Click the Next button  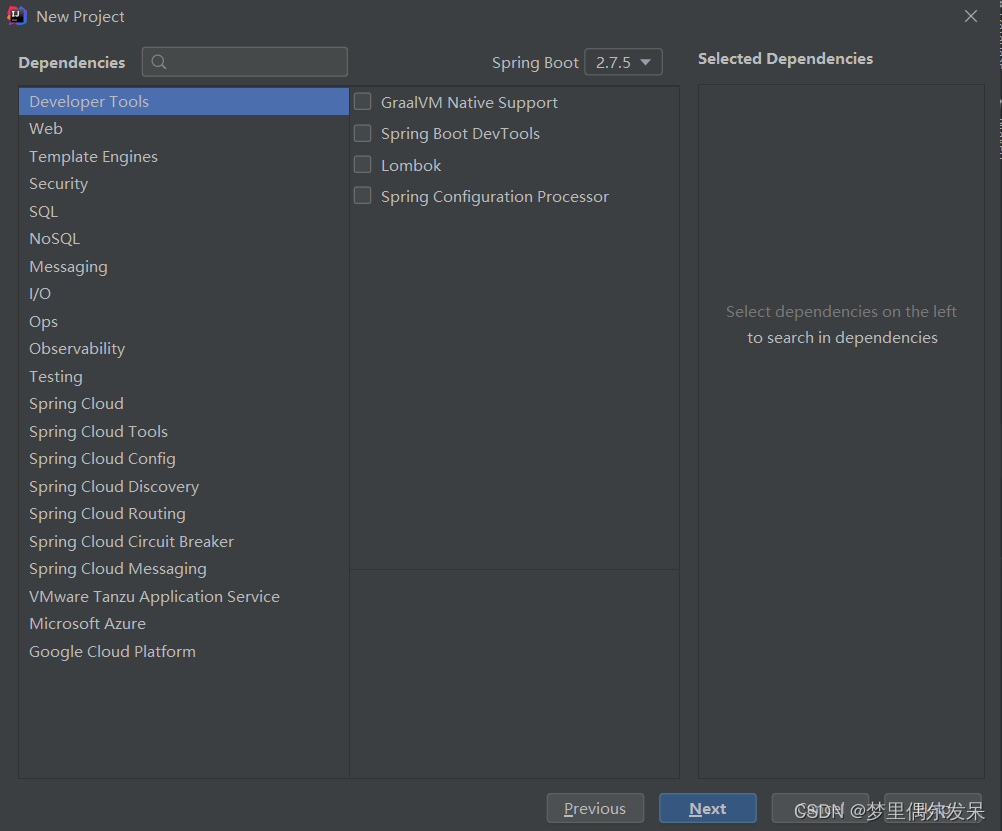707,809
